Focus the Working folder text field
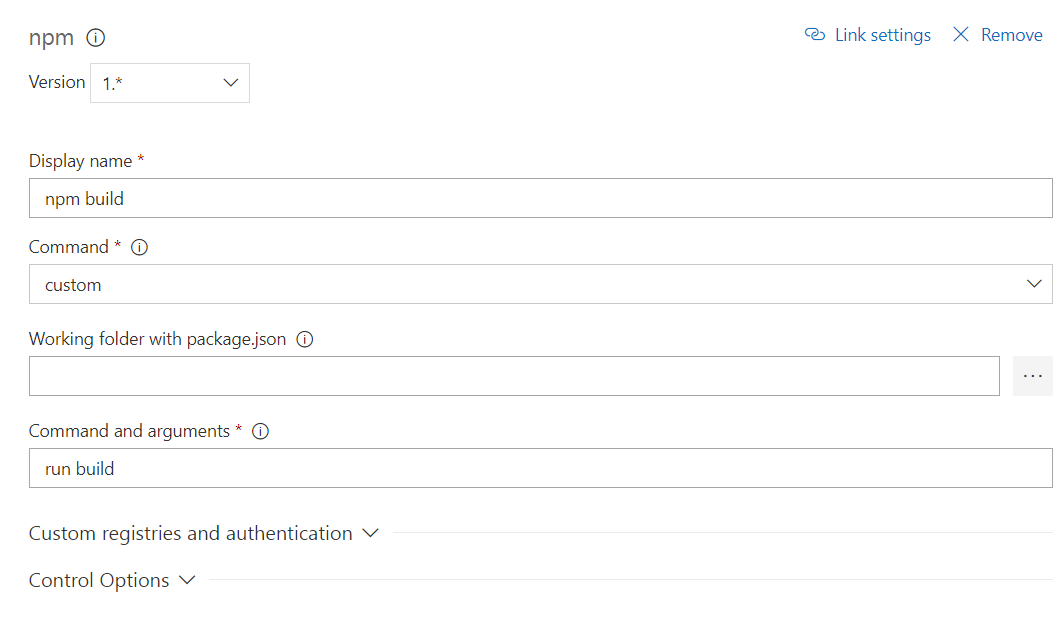This screenshot has height=640, width=1058. [514, 376]
